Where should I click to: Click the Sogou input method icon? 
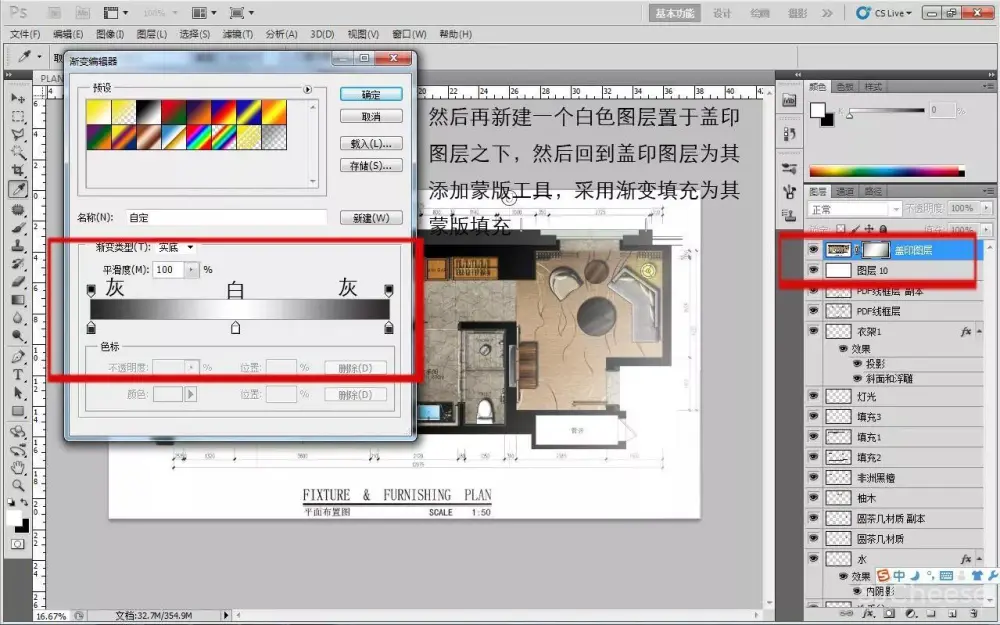[884, 576]
